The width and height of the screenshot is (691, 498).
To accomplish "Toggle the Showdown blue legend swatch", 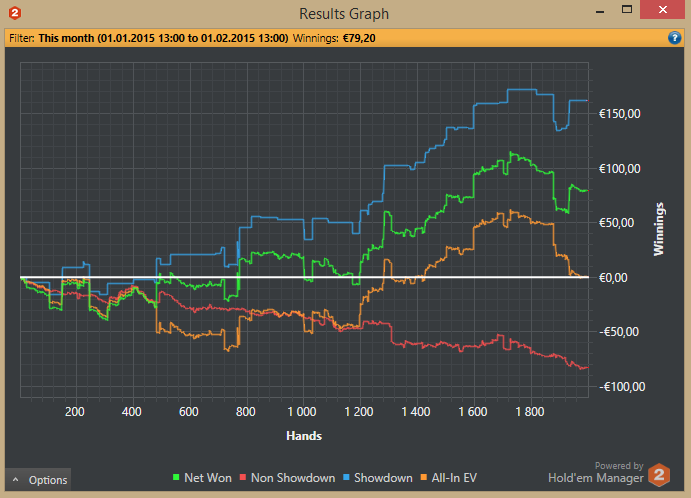I will click(x=346, y=477).
